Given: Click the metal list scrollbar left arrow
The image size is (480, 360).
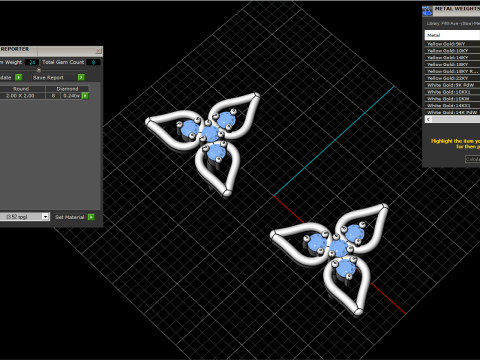Looking at the screenshot, I should click(428, 119).
